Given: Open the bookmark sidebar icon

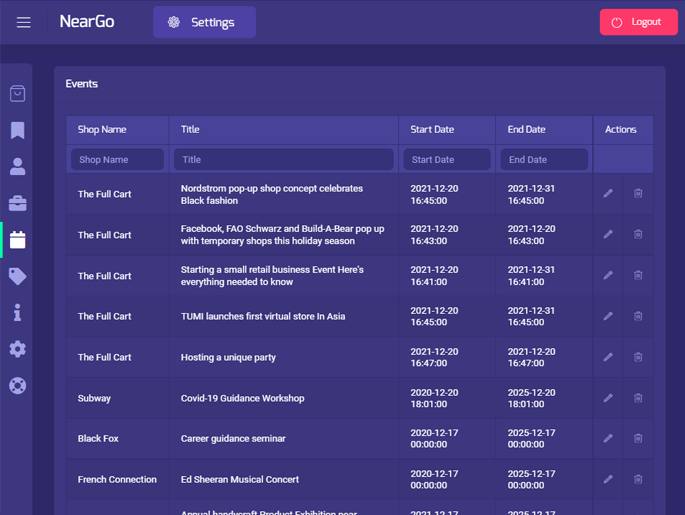Looking at the screenshot, I should (18, 131).
